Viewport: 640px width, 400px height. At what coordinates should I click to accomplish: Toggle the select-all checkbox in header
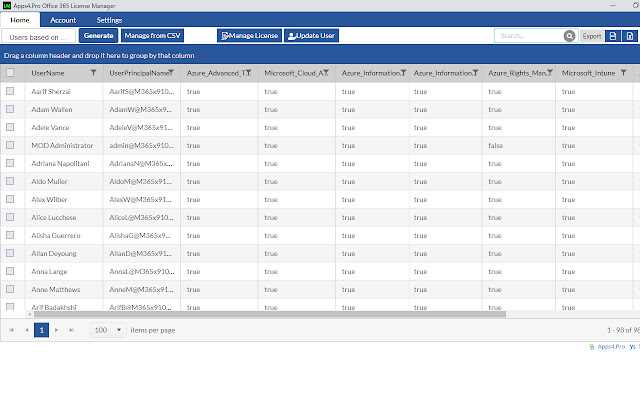(x=10, y=73)
